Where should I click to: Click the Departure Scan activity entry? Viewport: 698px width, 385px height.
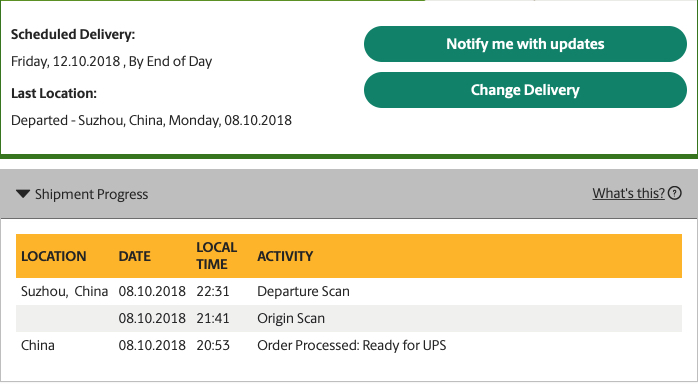point(303,292)
